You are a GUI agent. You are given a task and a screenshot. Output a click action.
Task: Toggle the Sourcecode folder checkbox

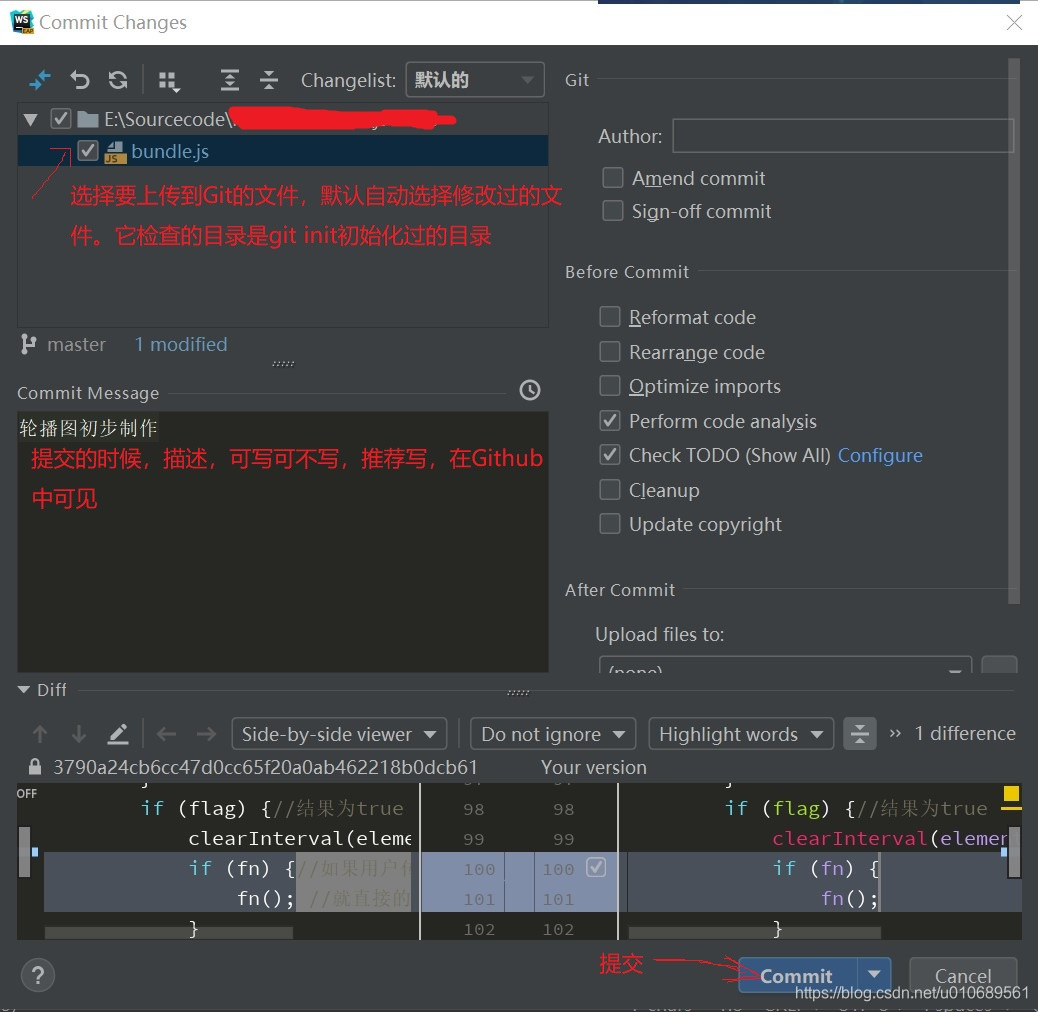60,118
